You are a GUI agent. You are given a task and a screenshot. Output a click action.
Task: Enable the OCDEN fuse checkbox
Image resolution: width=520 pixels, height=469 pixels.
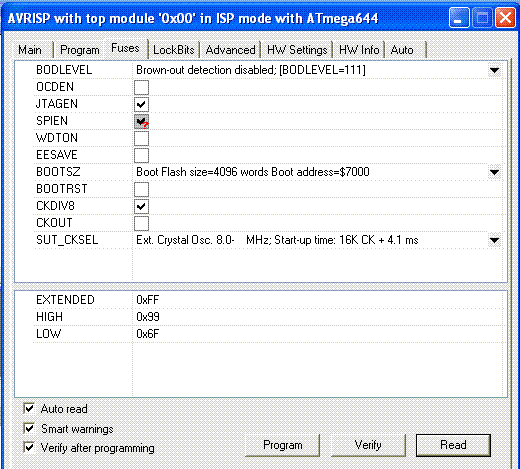[141, 87]
